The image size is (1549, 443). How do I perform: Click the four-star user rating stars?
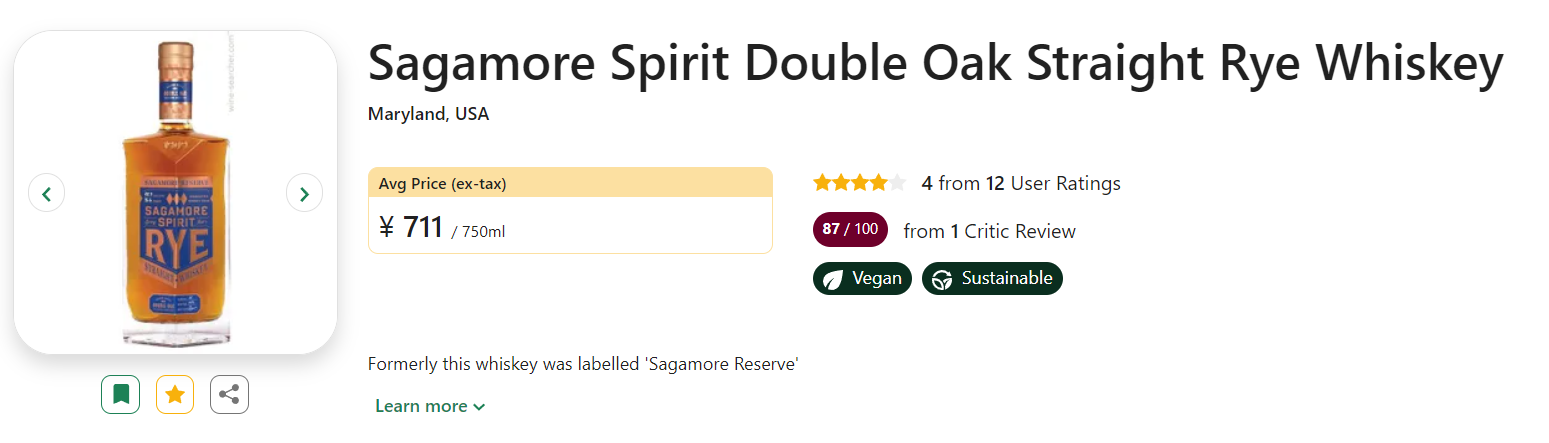pos(859,183)
